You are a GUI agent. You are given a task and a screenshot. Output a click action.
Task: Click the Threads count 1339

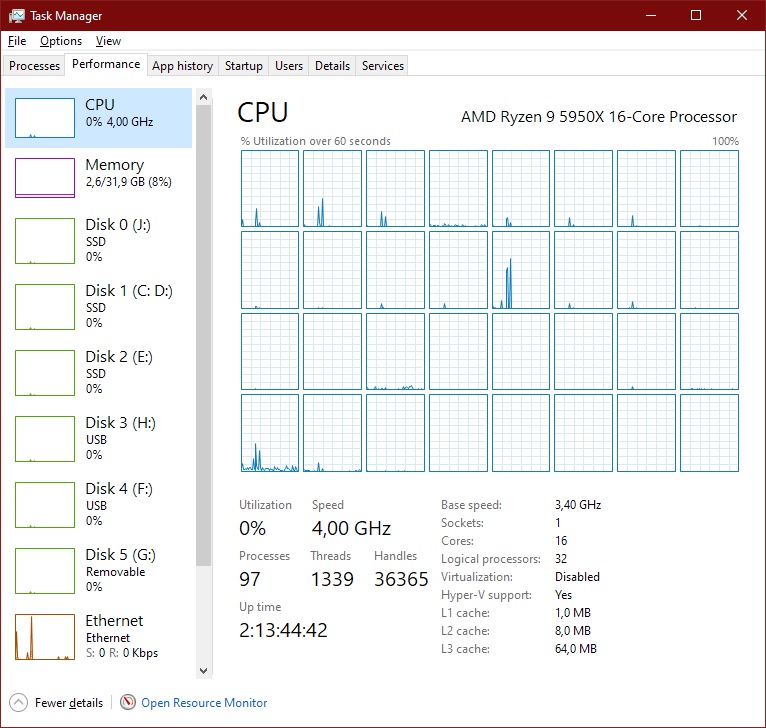332,579
